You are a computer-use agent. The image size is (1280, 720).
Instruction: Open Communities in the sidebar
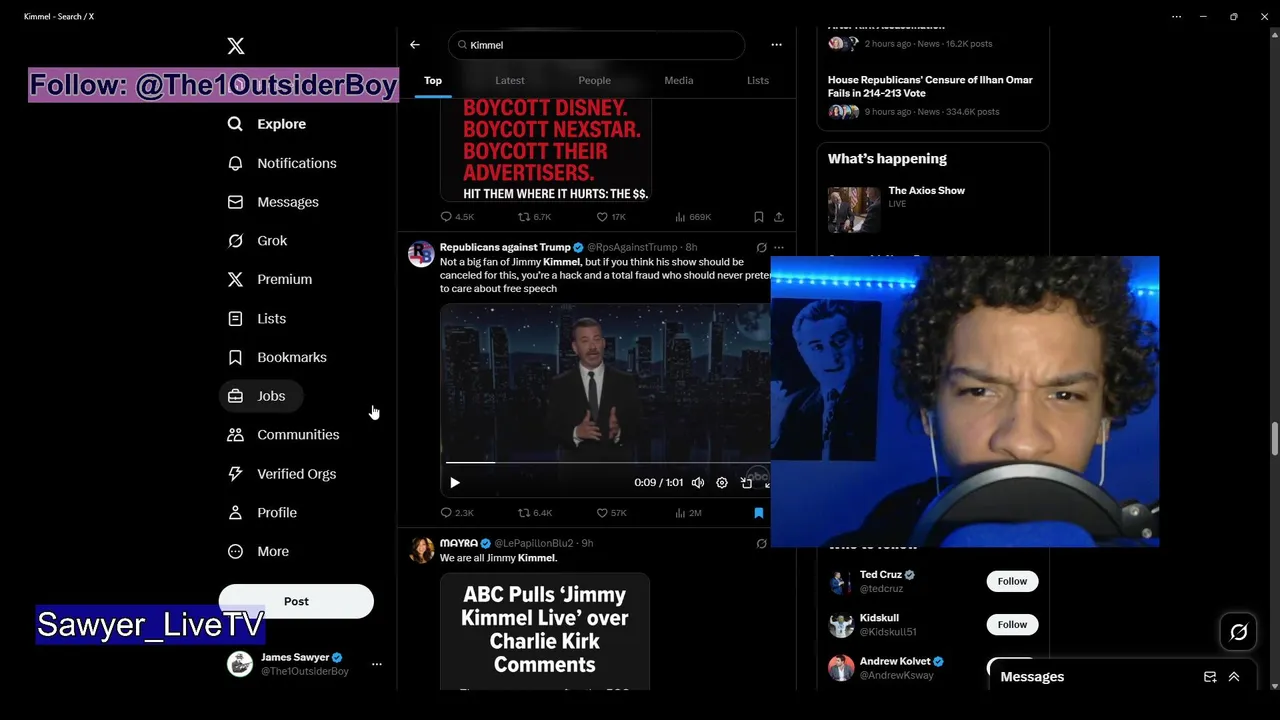click(284, 435)
